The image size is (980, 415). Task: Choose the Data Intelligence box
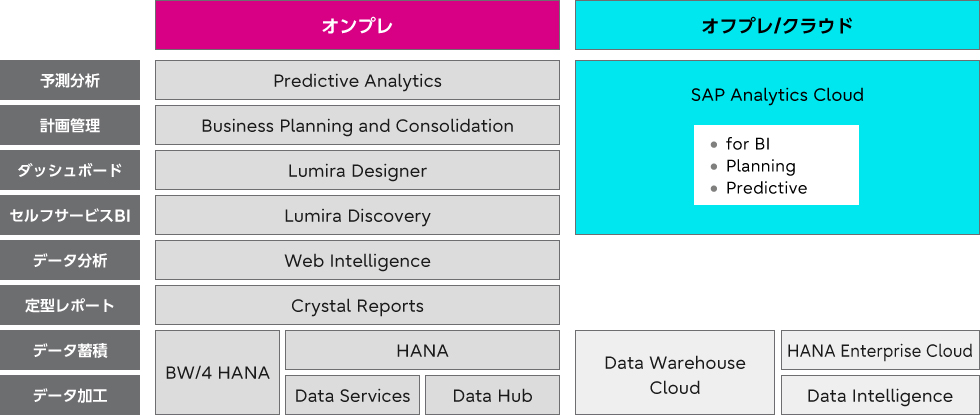(880, 395)
